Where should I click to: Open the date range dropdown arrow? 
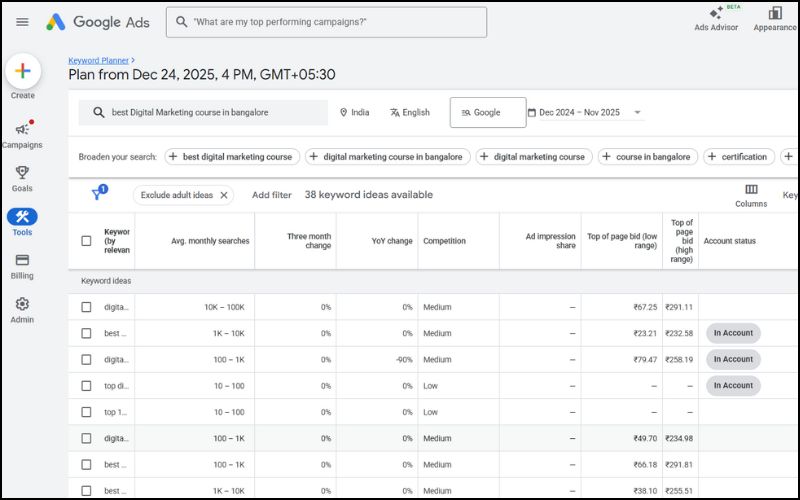coord(637,112)
